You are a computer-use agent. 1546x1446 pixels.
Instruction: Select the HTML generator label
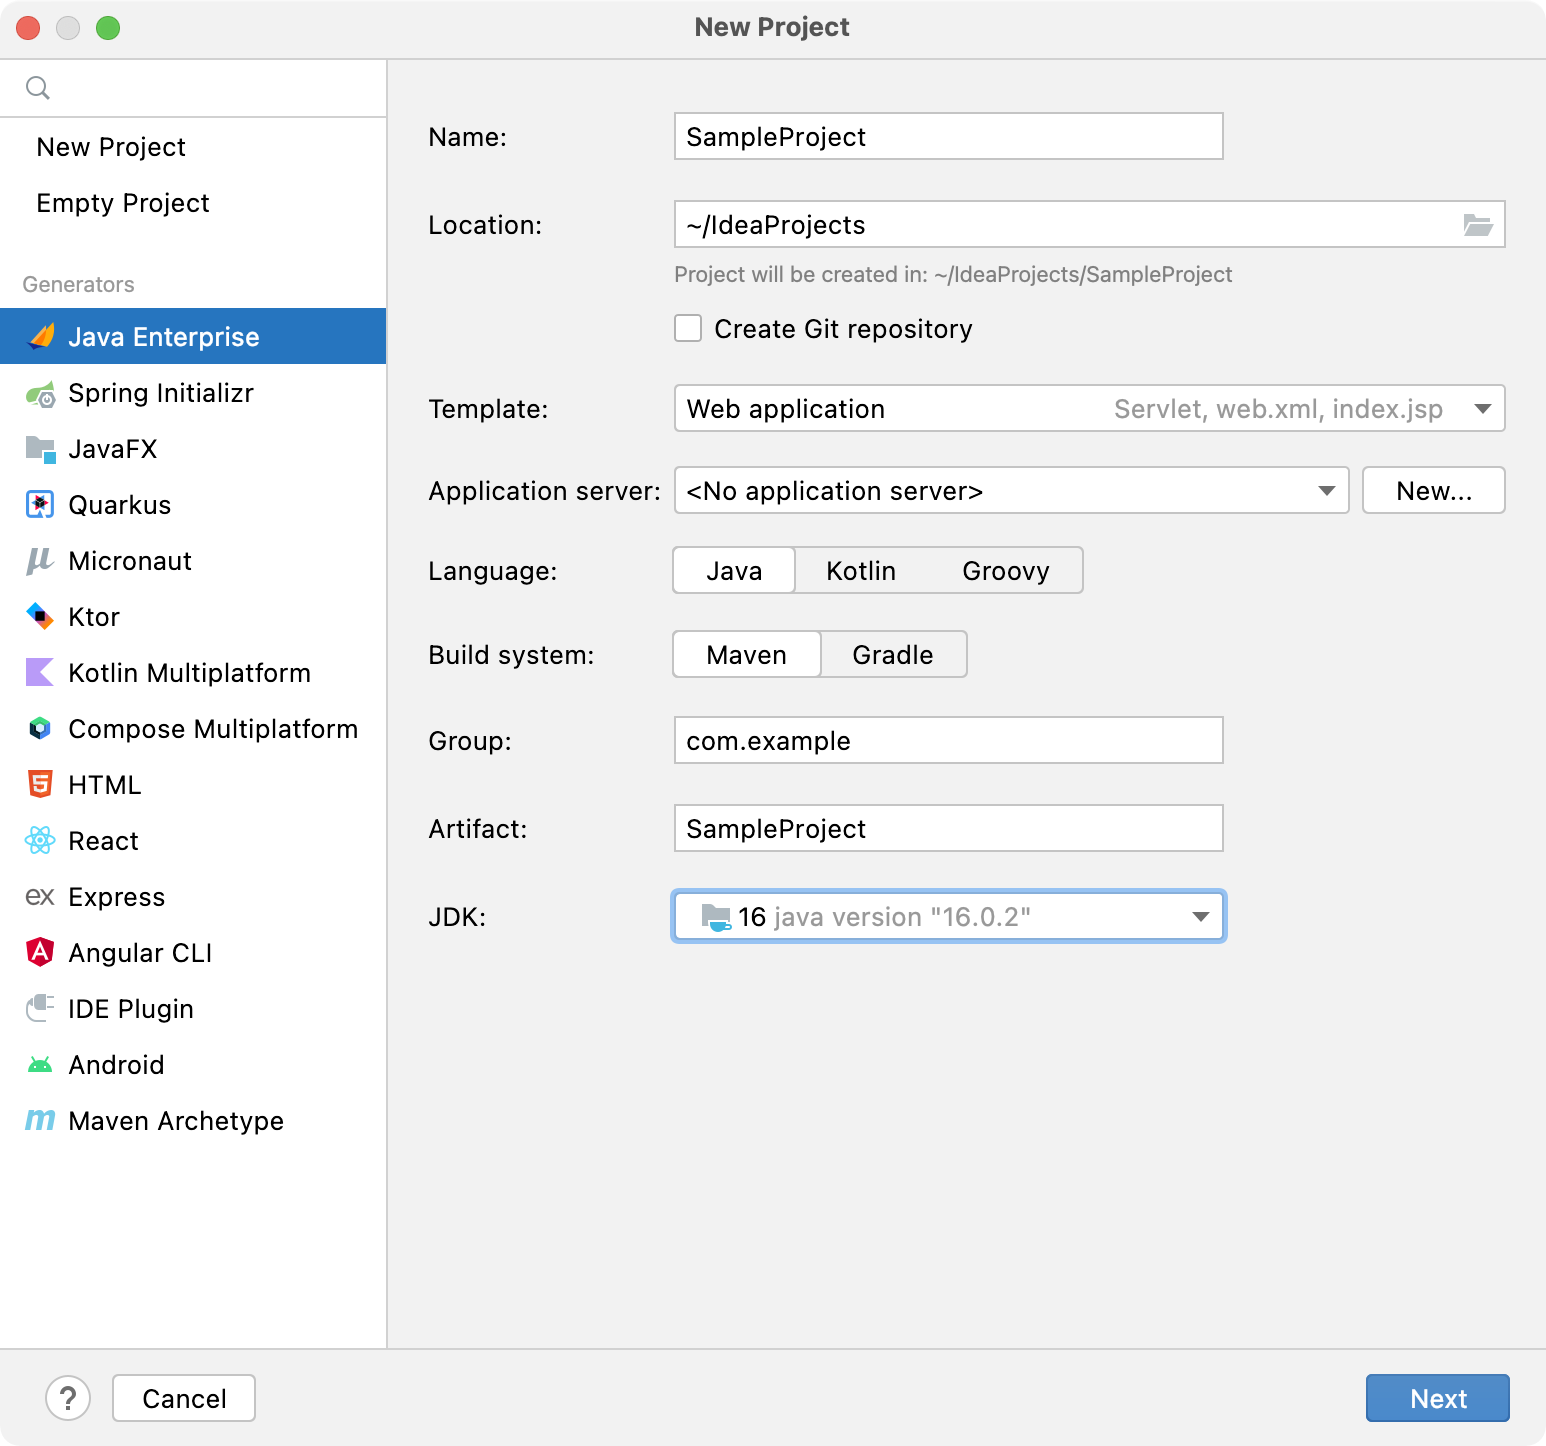click(x=105, y=785)
